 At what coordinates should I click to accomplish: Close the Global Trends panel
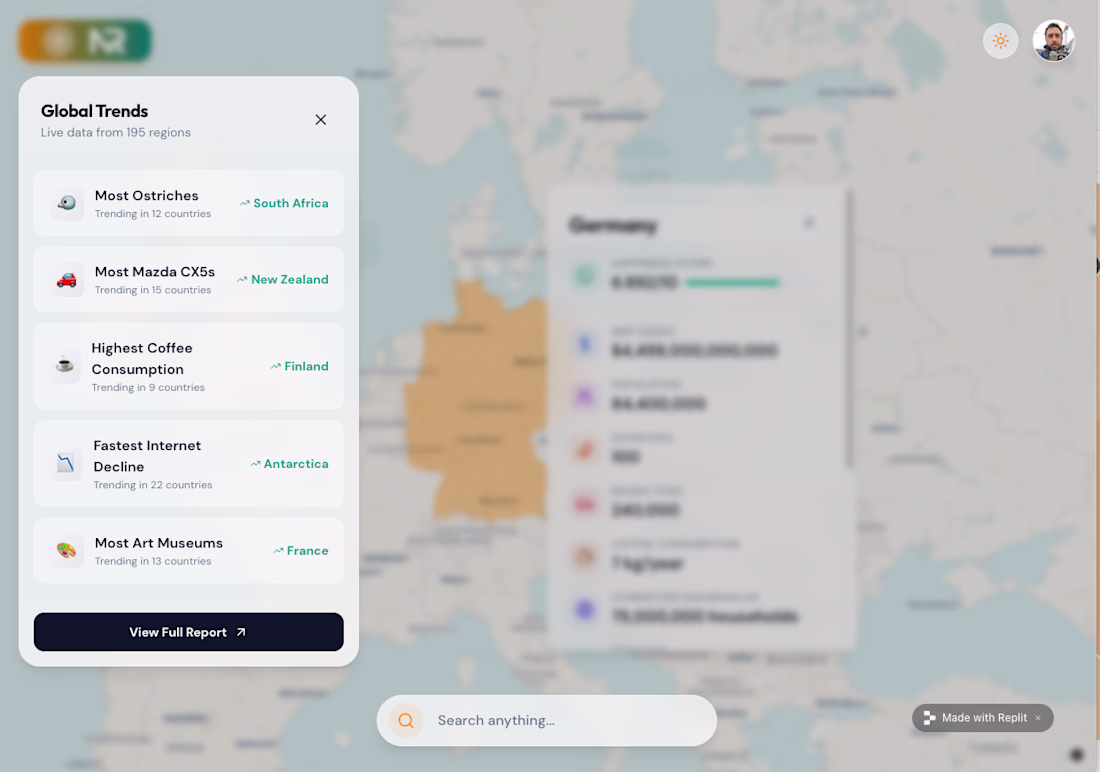tap(321, 120)
